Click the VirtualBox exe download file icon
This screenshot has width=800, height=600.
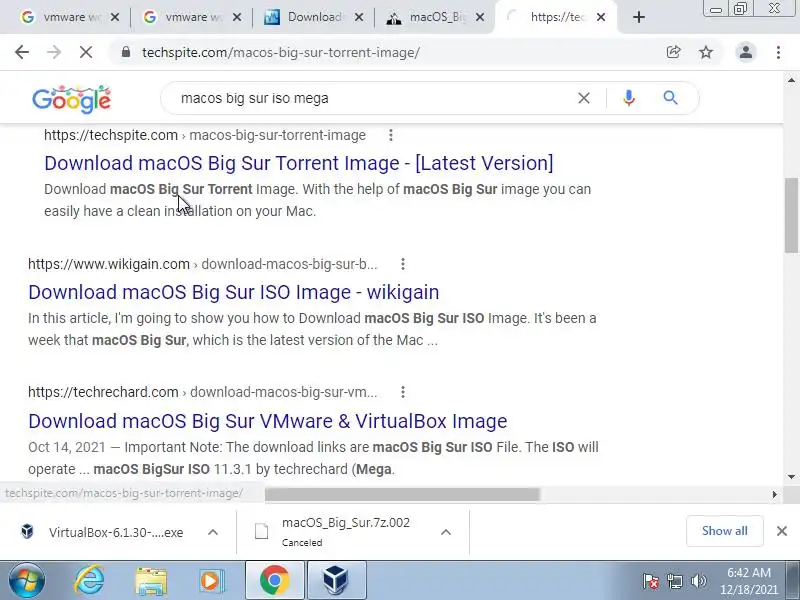coord(27,532)
